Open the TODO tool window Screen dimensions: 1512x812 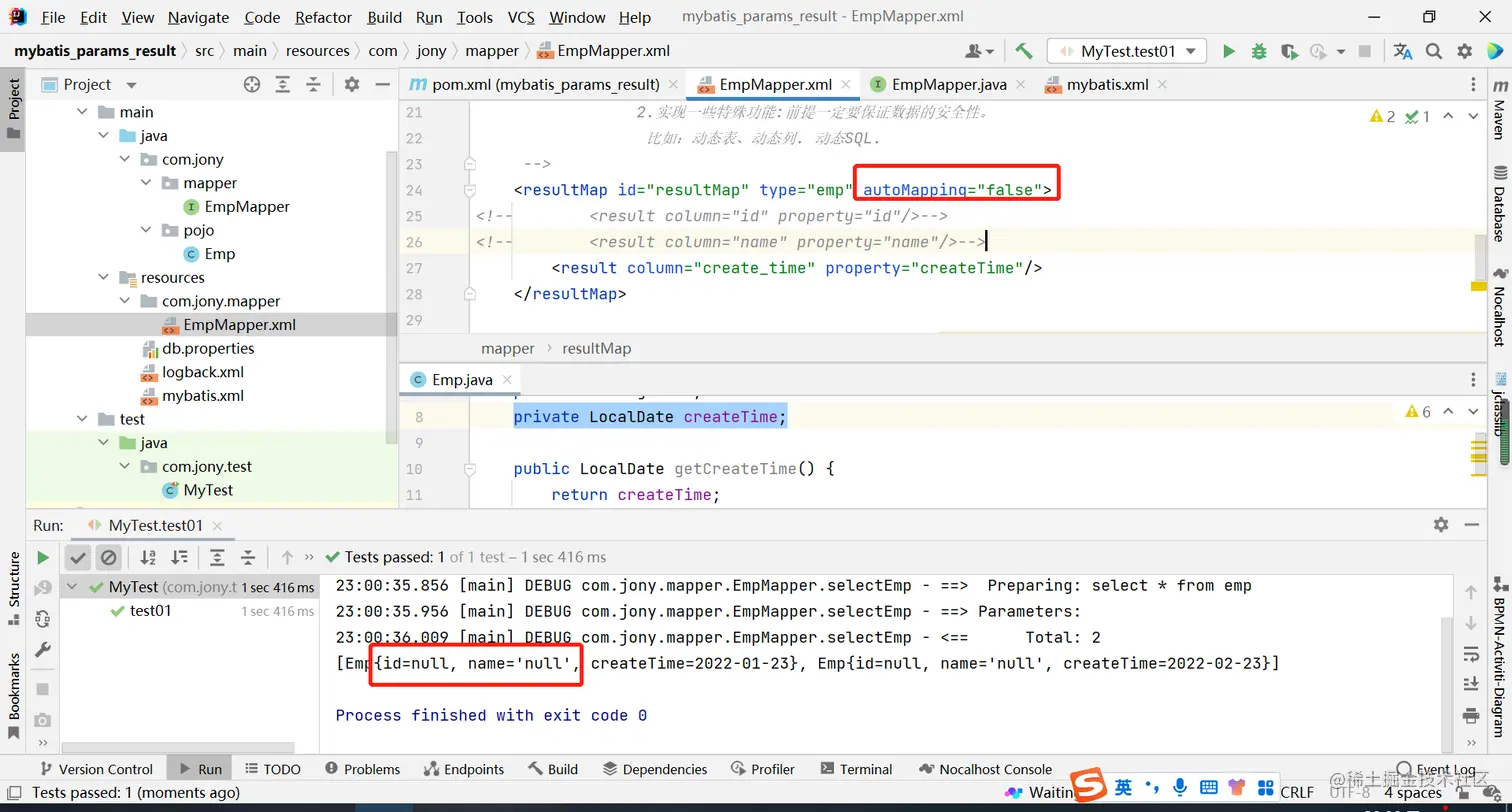pyautogui.click(x=272, y=769)
